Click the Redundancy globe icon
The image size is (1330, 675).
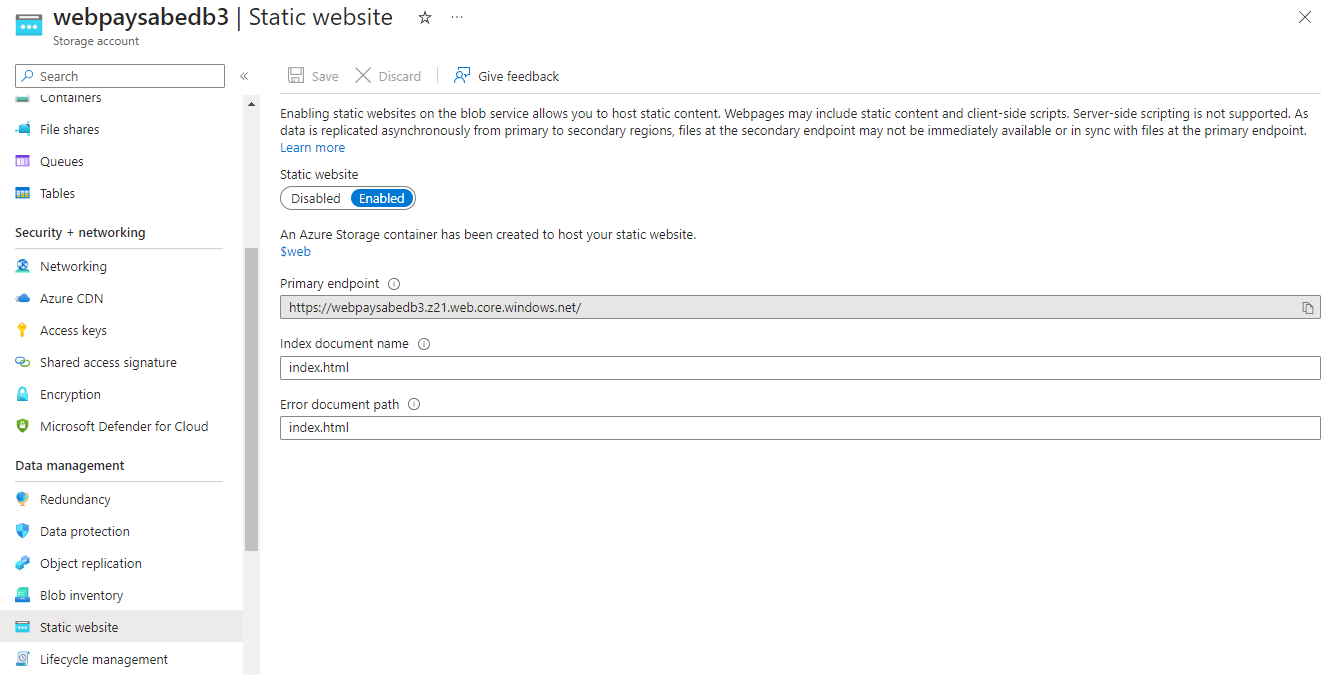point(23,499)
